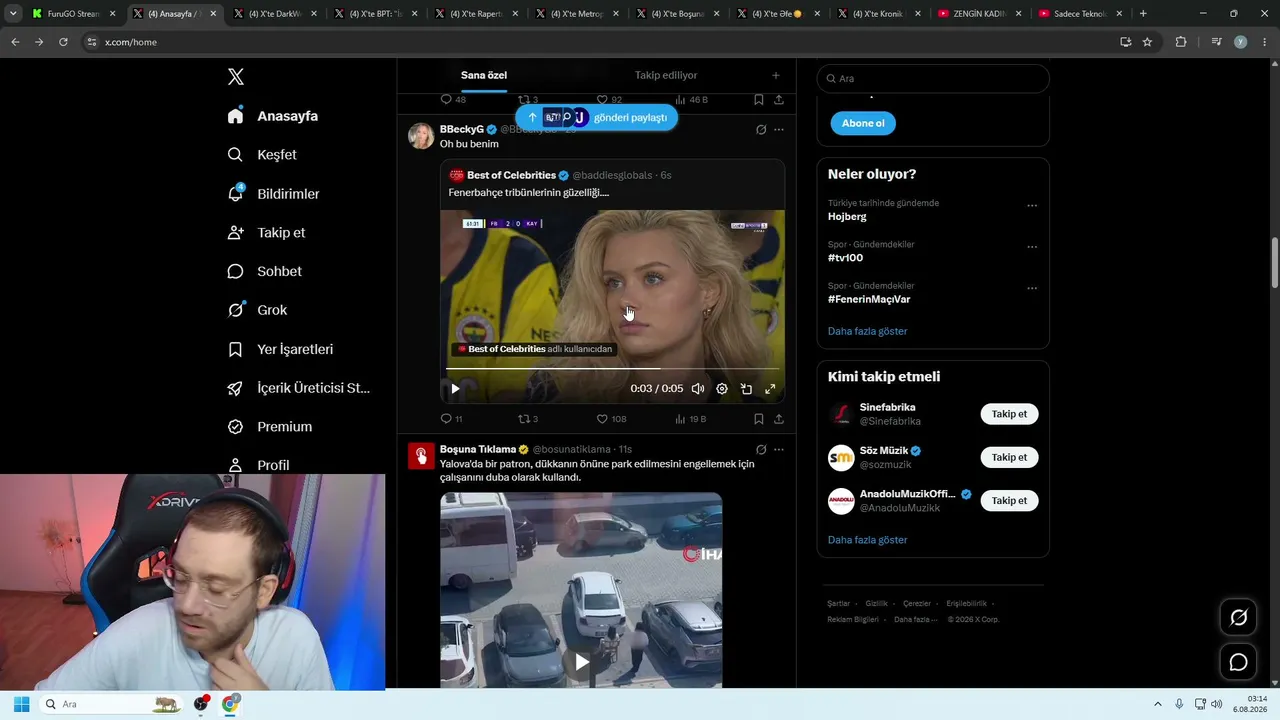Open Takip et in the sidebar

266,233
